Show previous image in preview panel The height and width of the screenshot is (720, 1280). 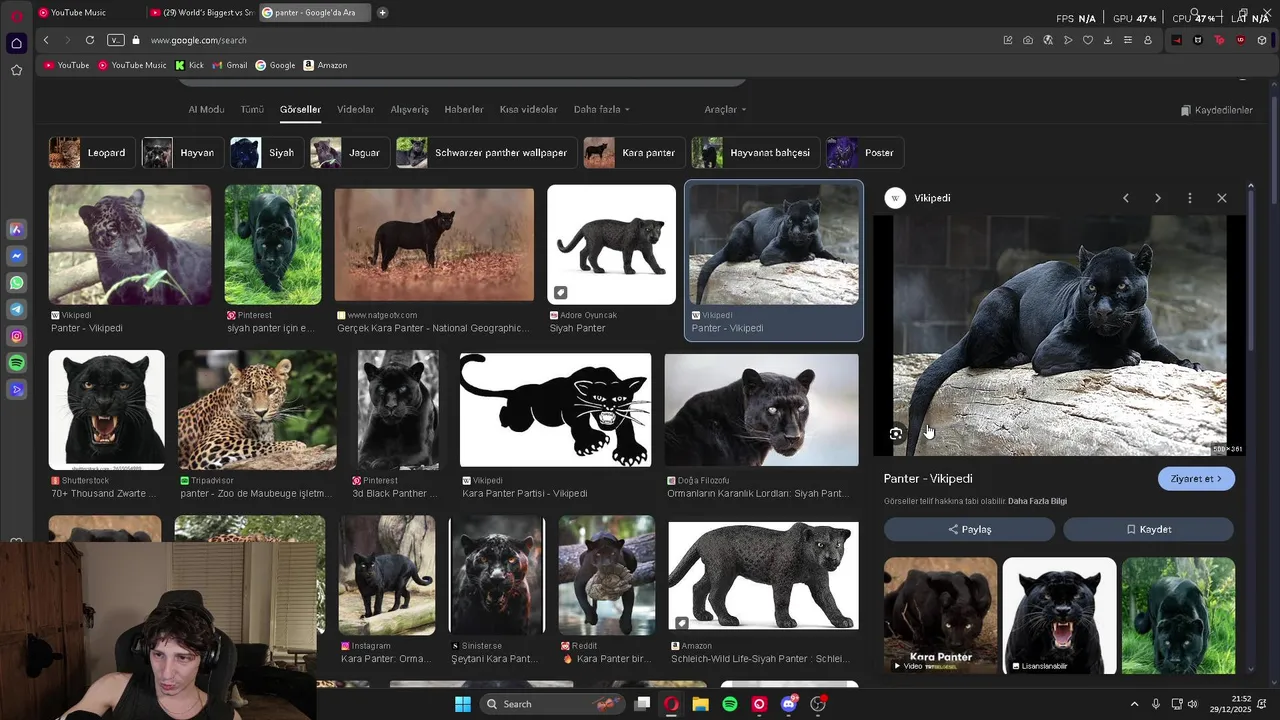pos(1126,198)
